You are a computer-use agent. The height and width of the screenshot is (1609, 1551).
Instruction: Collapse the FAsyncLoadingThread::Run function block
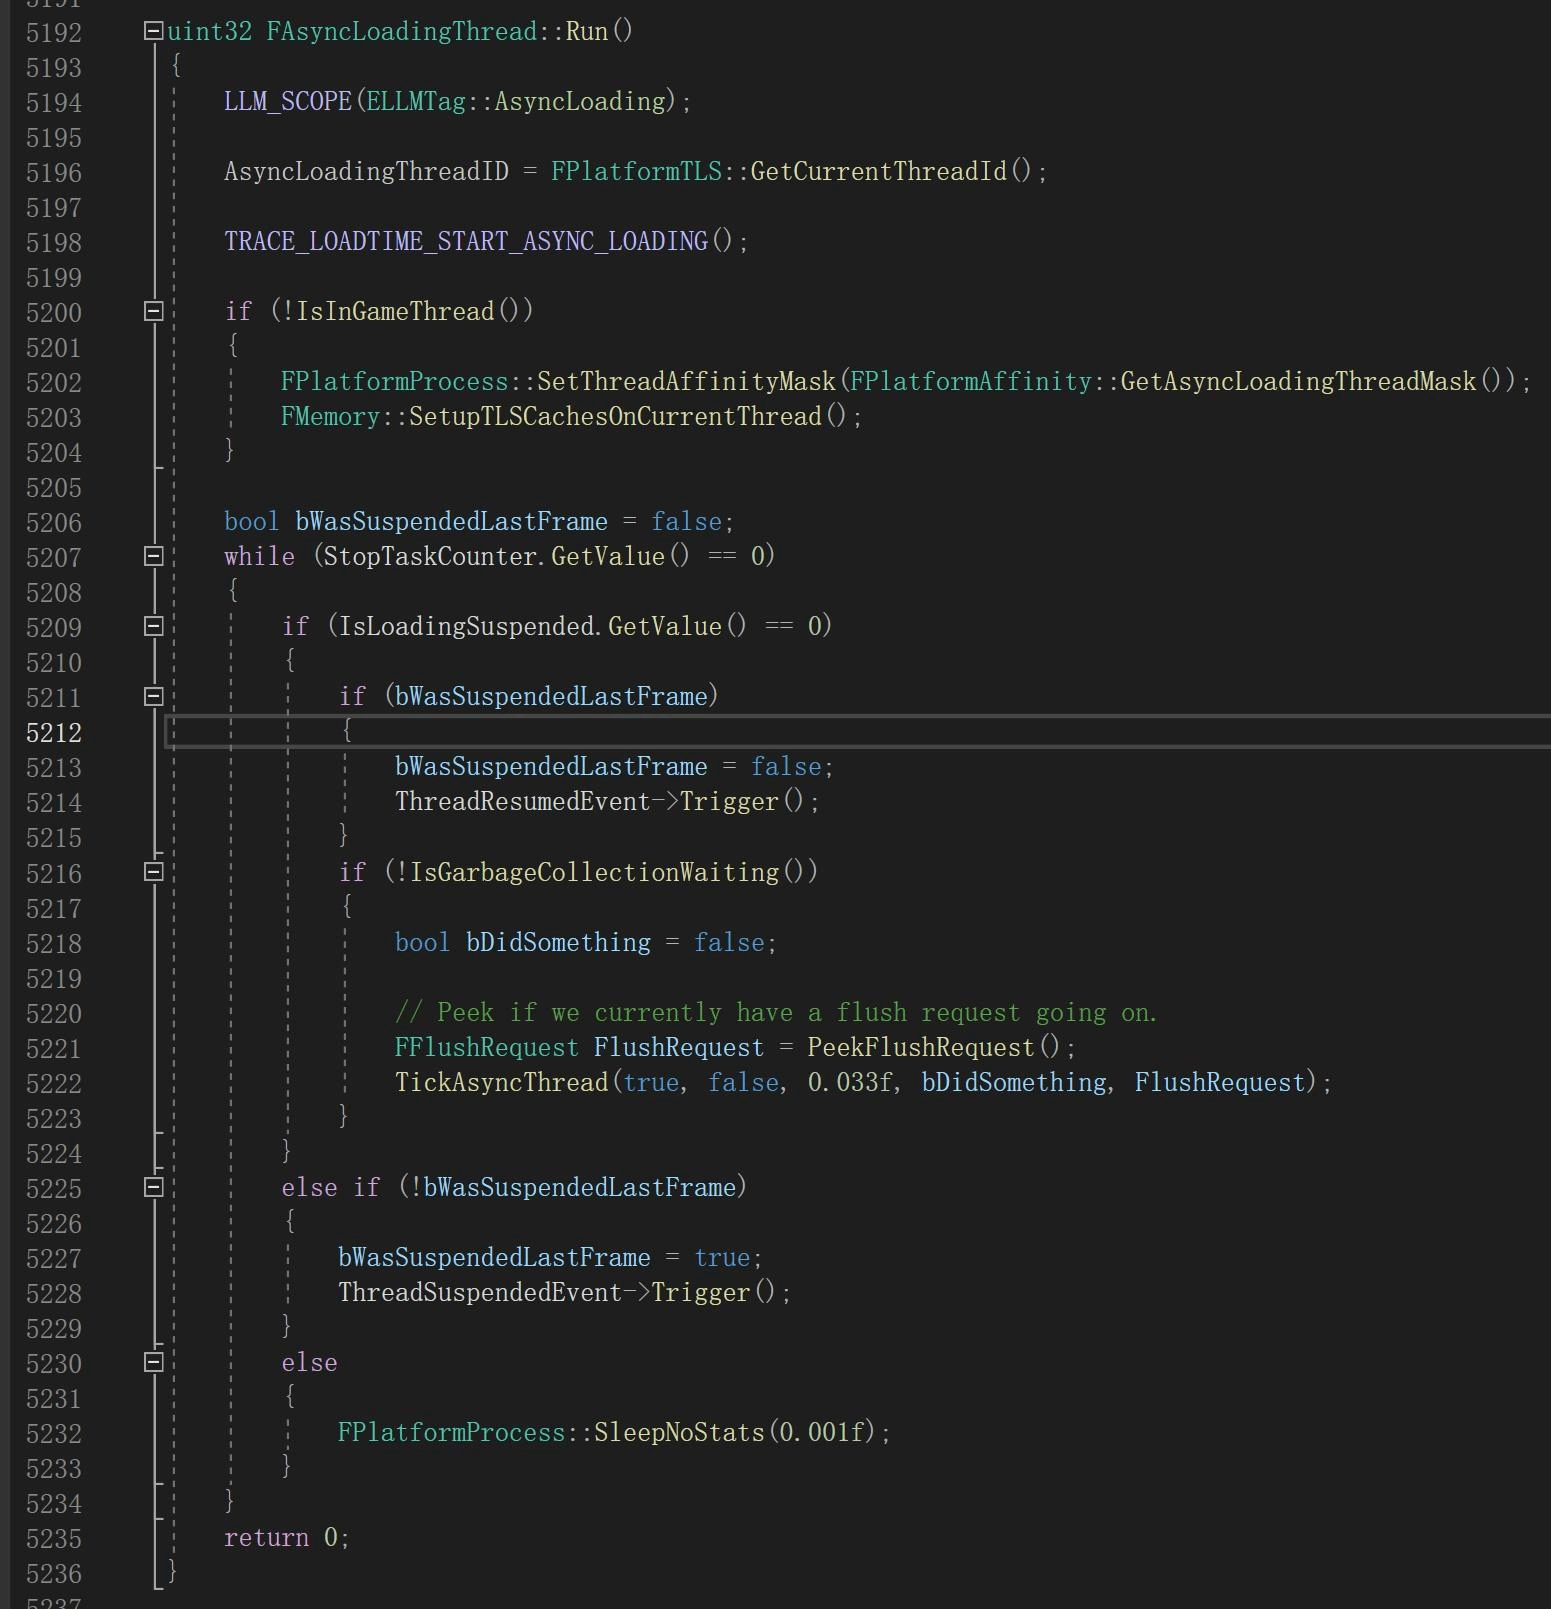[153, 31]
